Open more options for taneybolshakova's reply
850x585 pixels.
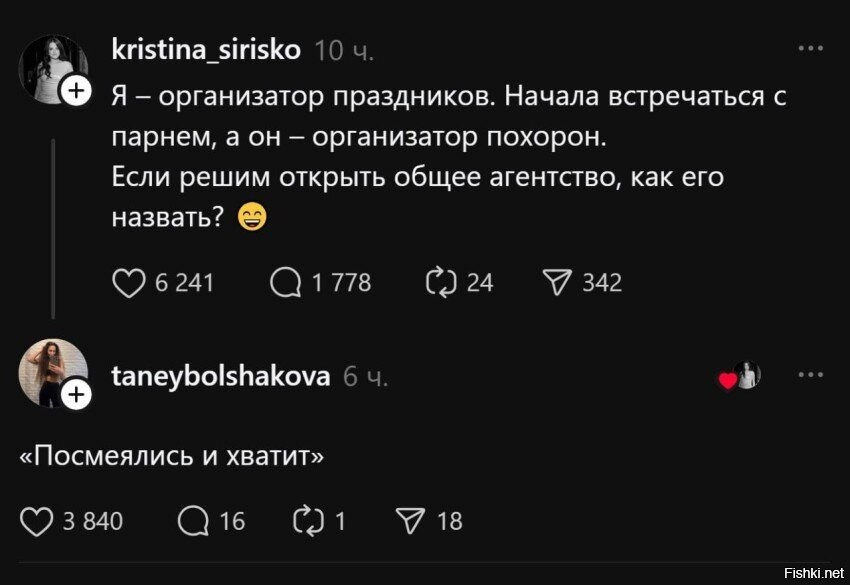point(809,376)
